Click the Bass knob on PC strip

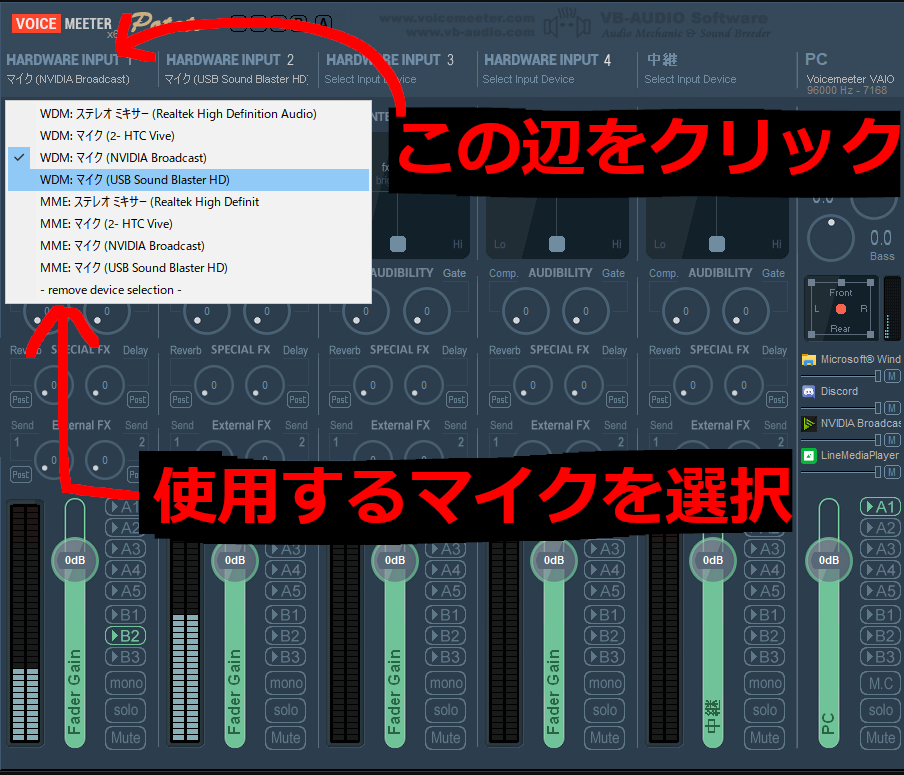[x=830, y=238]
